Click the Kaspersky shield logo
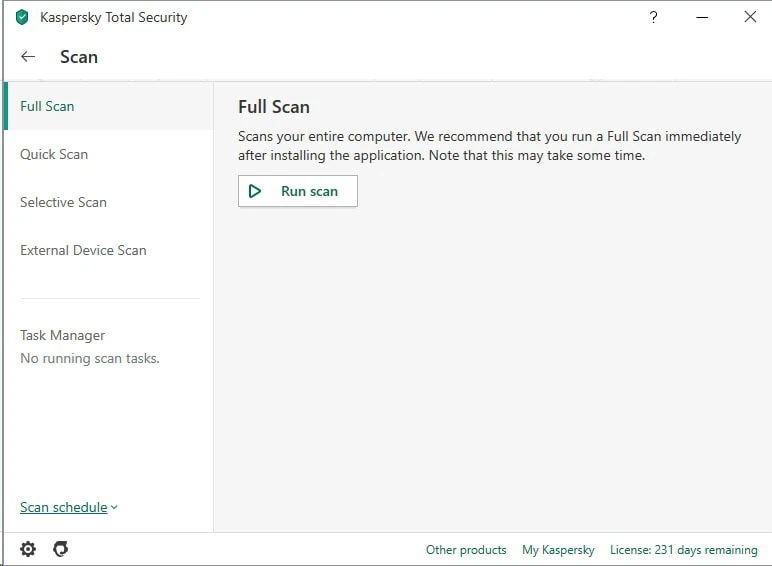The image size is (772, 566). tap(22, 17)
